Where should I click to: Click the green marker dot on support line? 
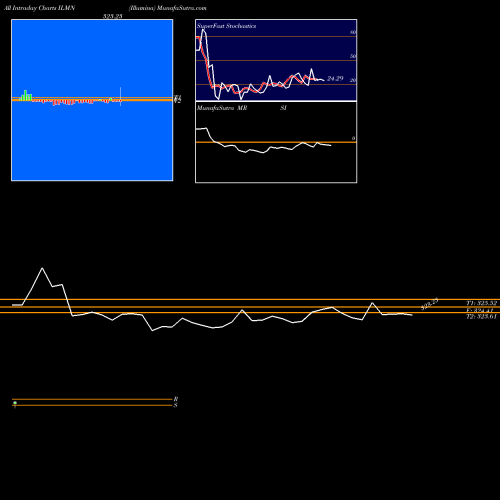point(15,403)
